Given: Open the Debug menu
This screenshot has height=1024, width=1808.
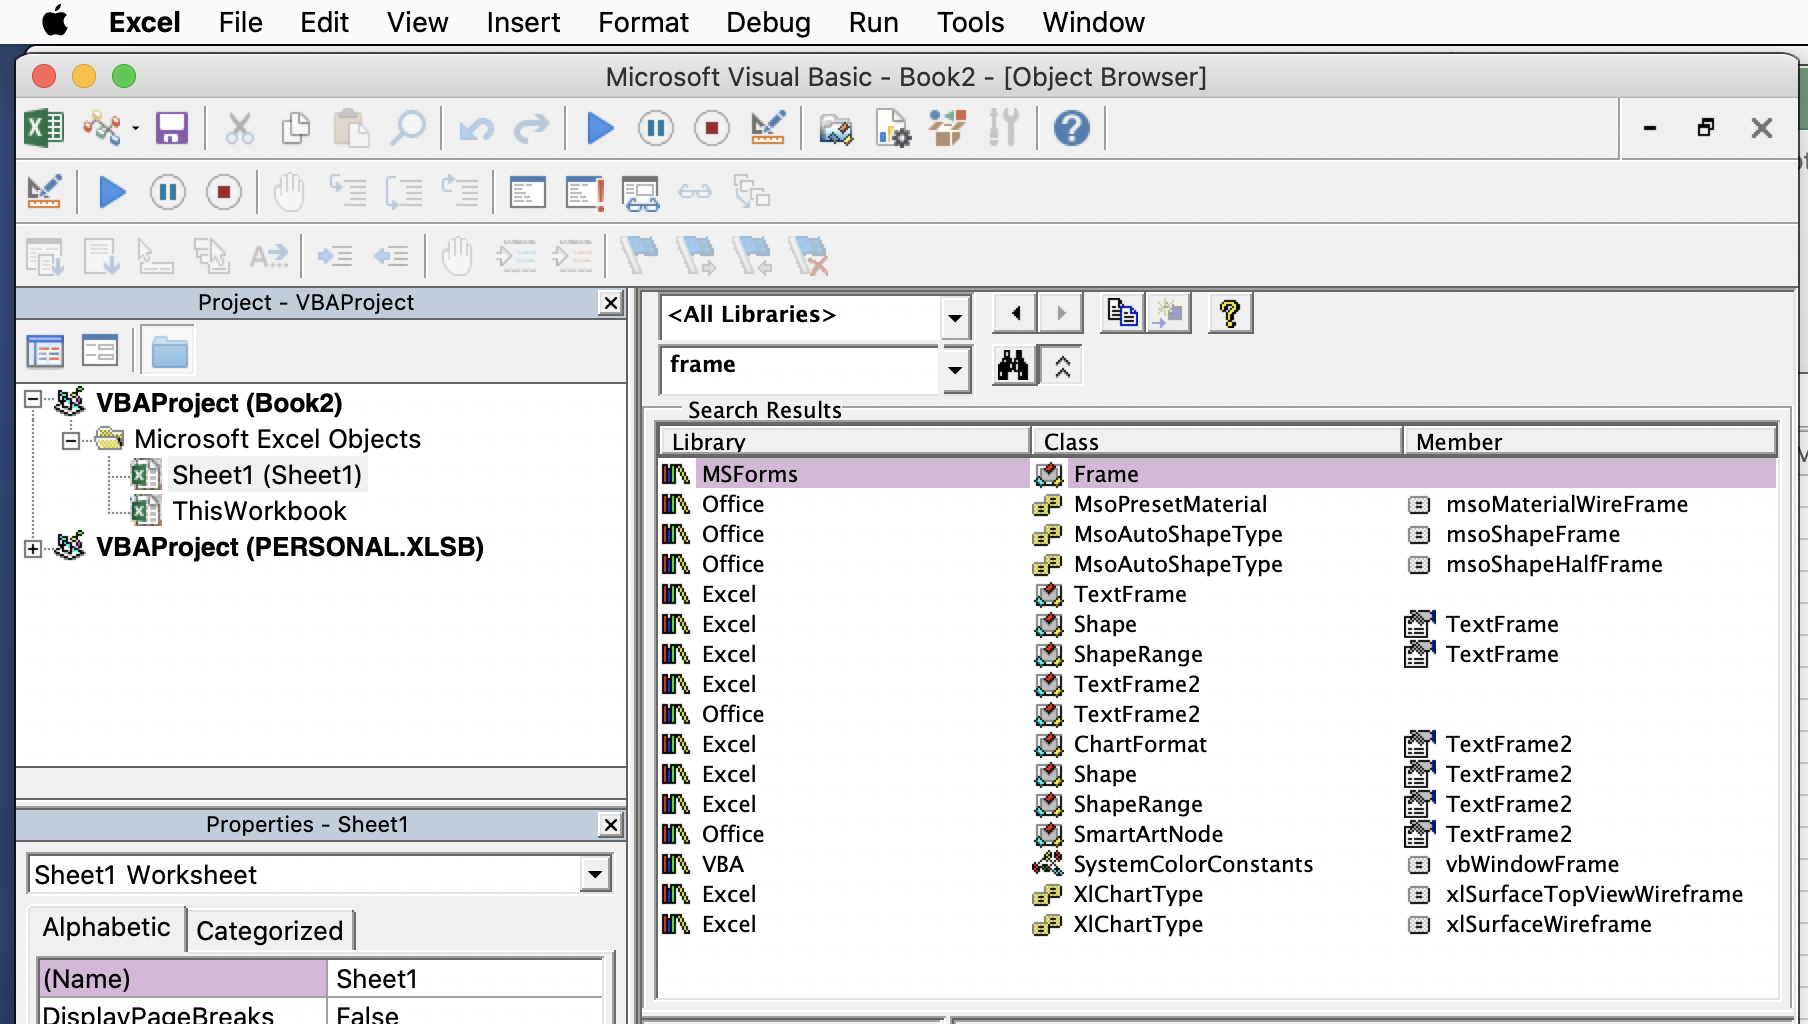Looking at the screenshot, I should tap(768, 22).
